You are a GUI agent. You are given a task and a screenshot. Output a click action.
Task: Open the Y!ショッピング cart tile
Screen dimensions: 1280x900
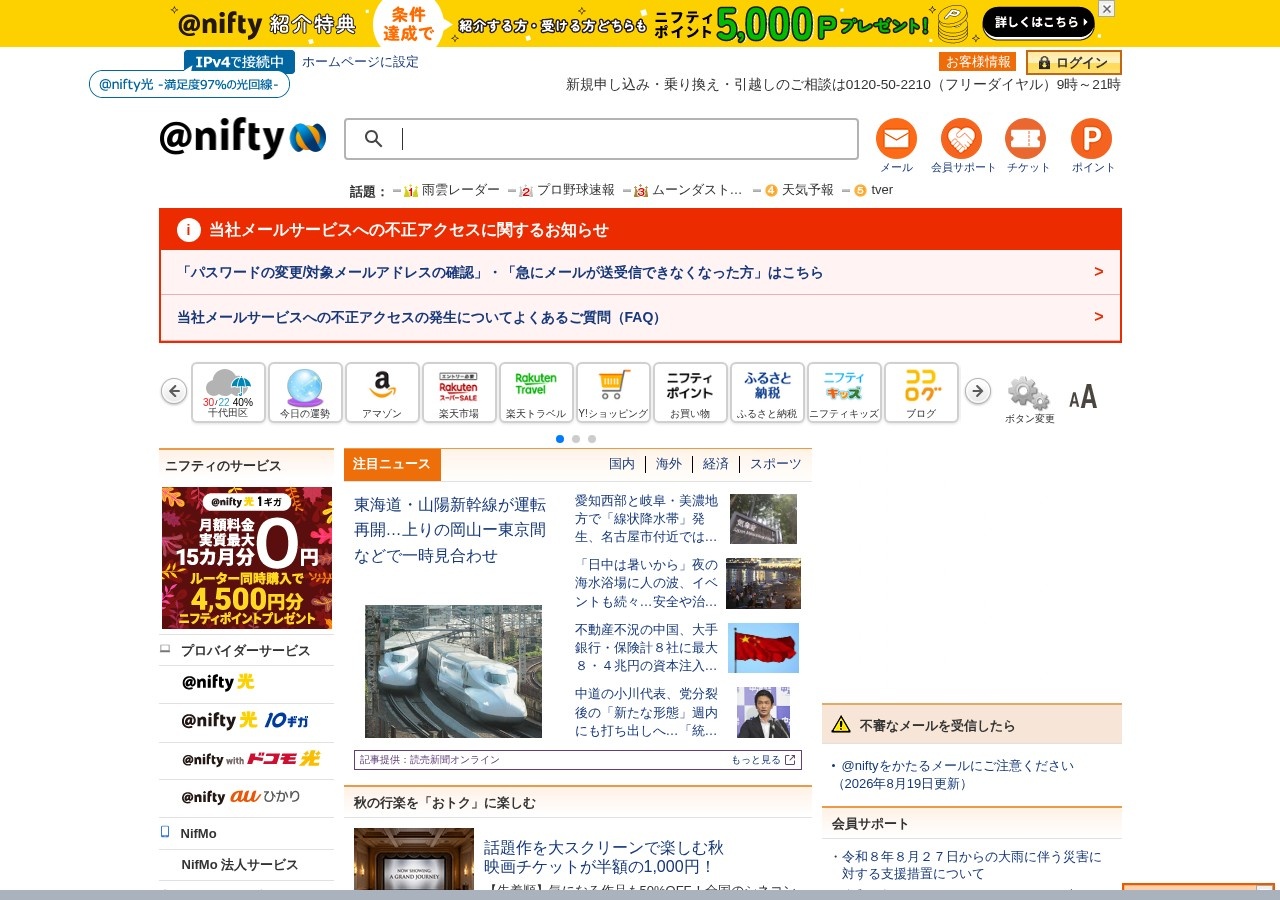point(613,392)
